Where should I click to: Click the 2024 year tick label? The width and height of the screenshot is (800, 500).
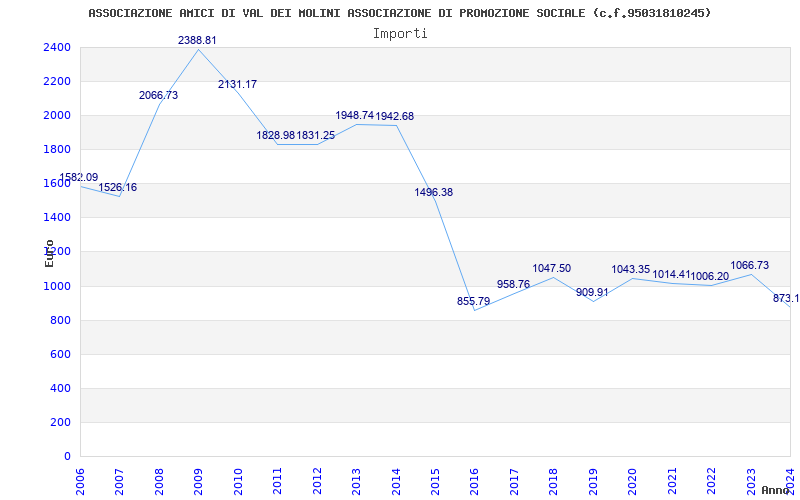point(790,481)
